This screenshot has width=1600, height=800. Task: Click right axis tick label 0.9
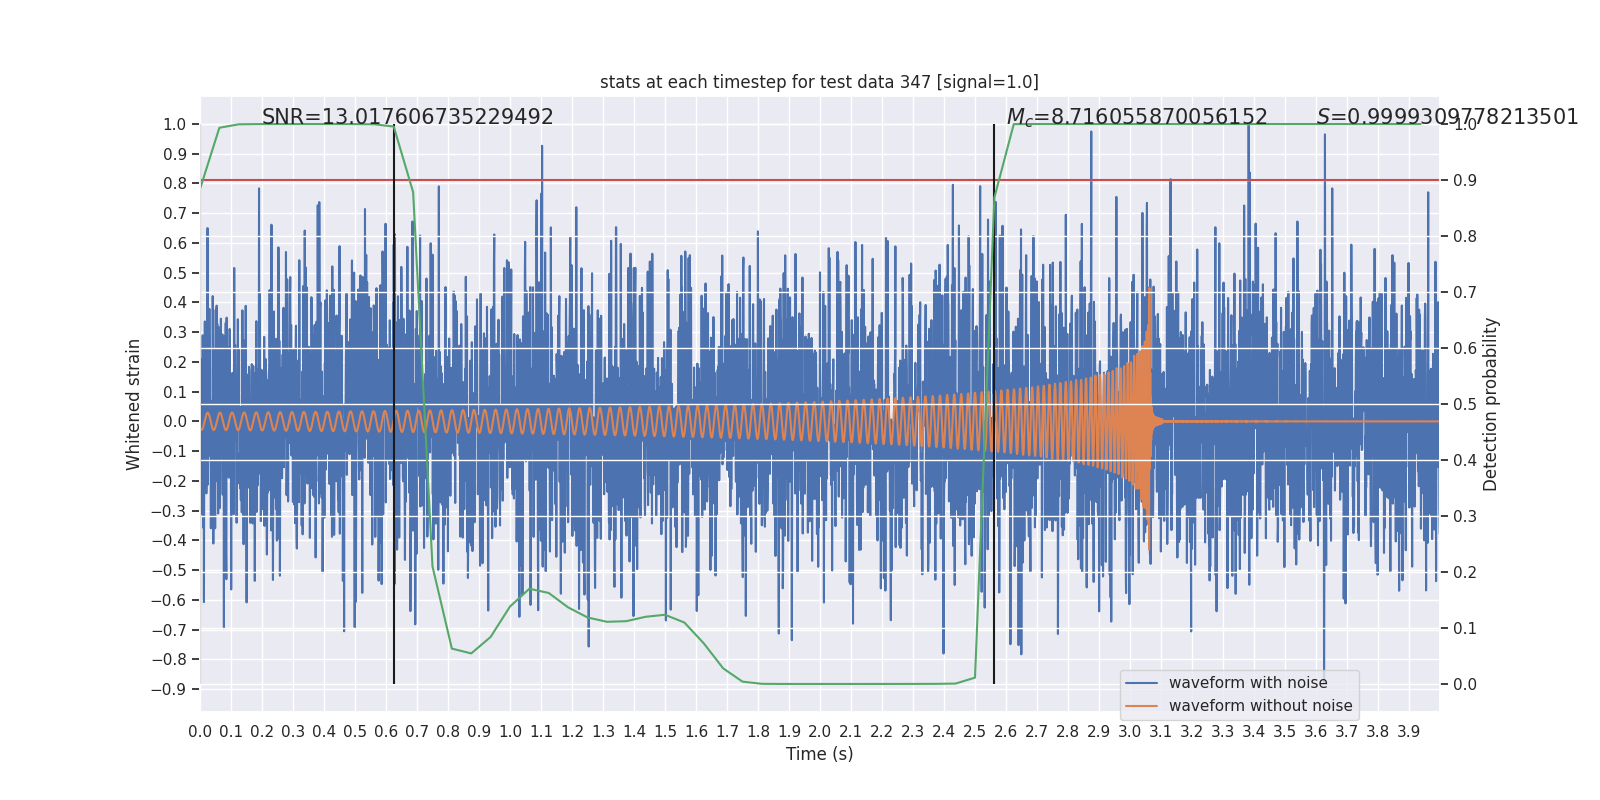point(1464,180)
